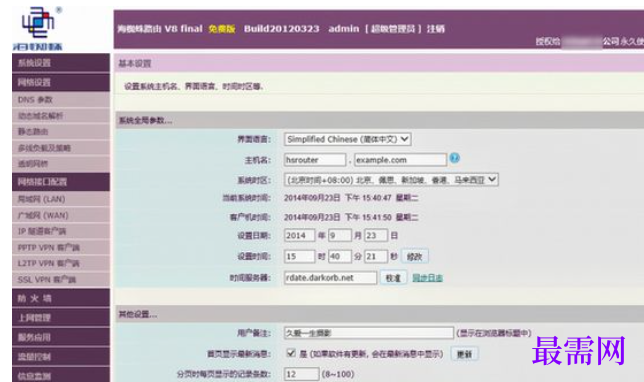644x382 pixels.
Task: Select SSL VPN client sidebar item
Action: pos(61,279)
